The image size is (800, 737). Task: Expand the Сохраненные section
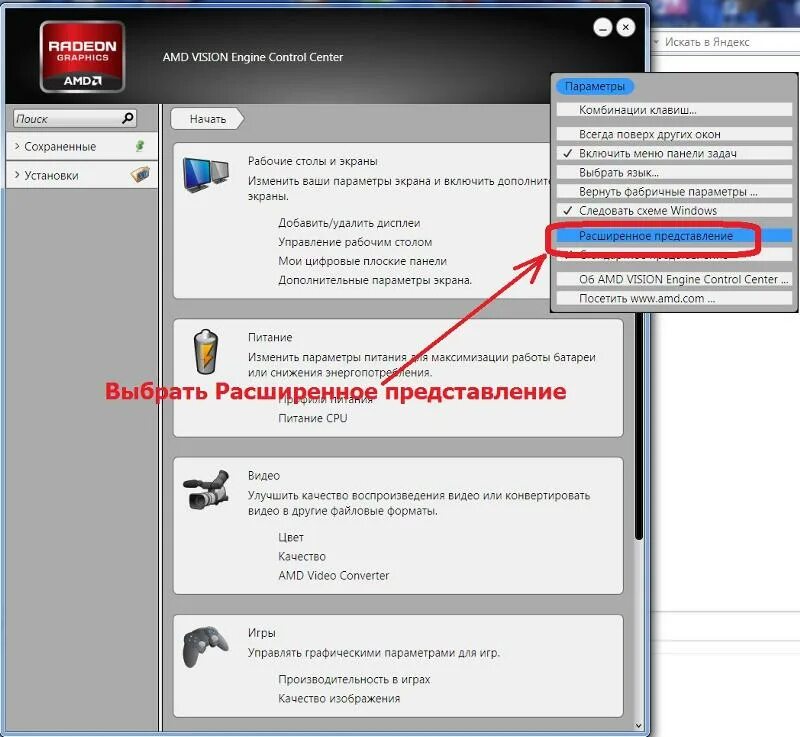point(82,146)
